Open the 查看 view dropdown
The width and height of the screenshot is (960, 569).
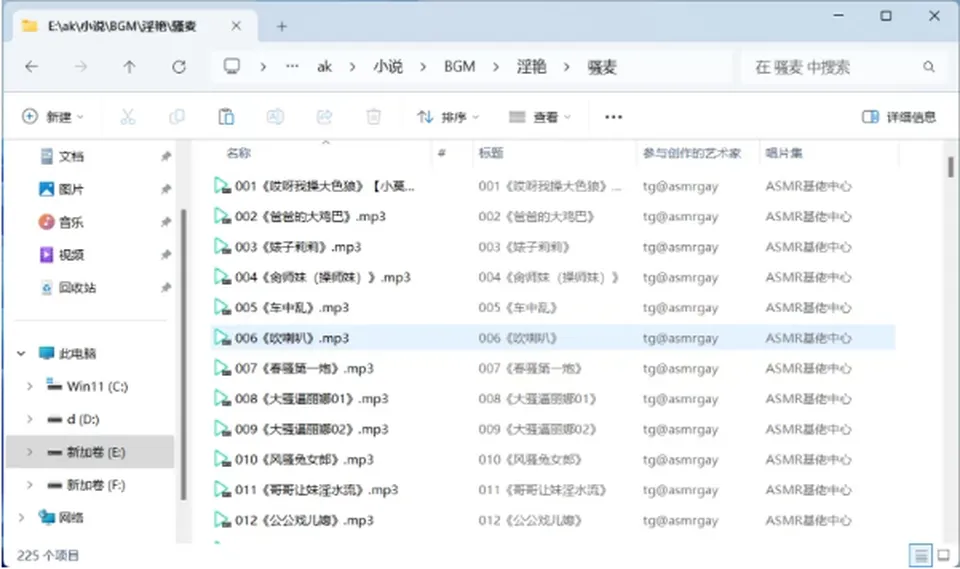pos(540,116)
